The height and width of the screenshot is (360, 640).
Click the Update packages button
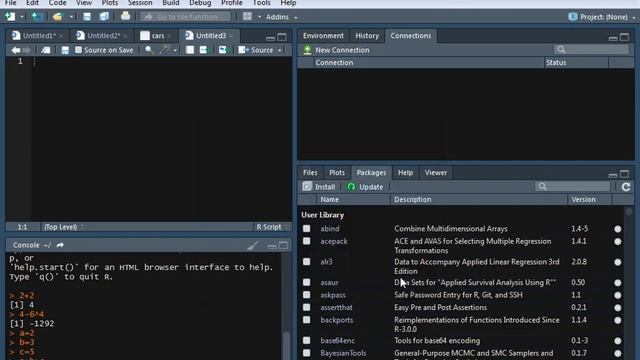pos(365,187)
